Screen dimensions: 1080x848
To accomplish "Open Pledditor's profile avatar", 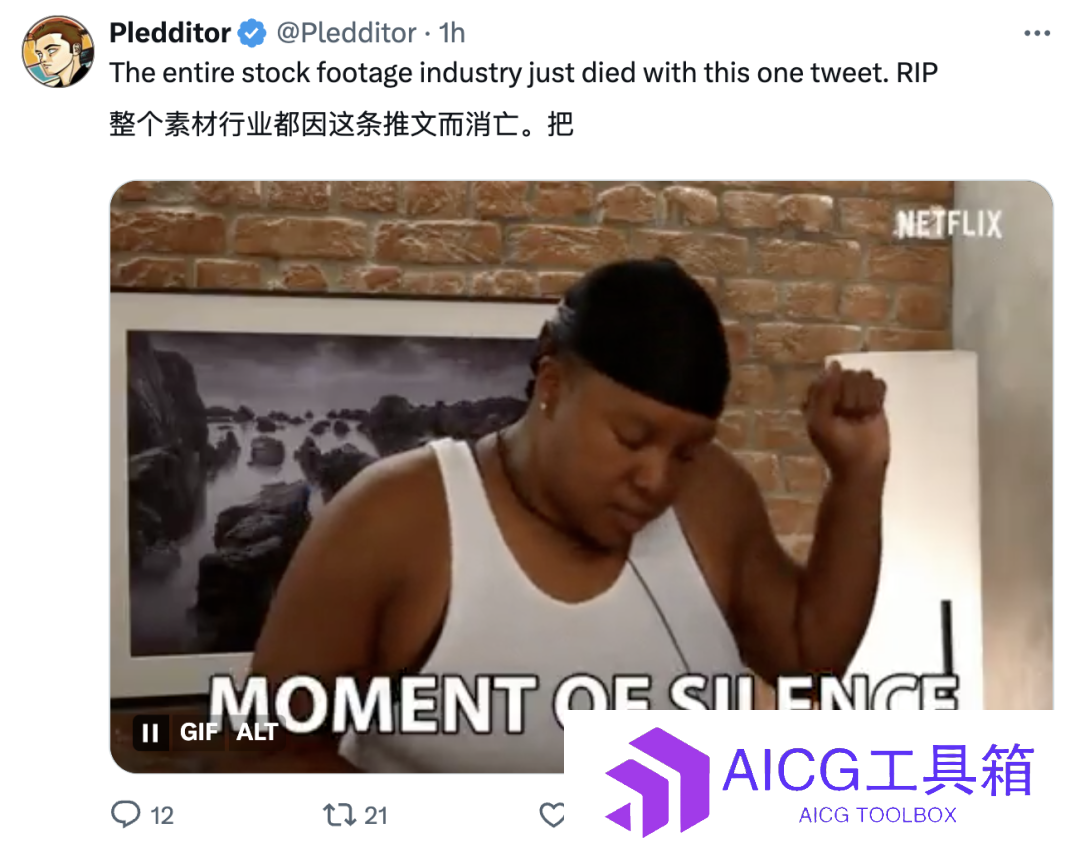I will (x=58, y=52).
